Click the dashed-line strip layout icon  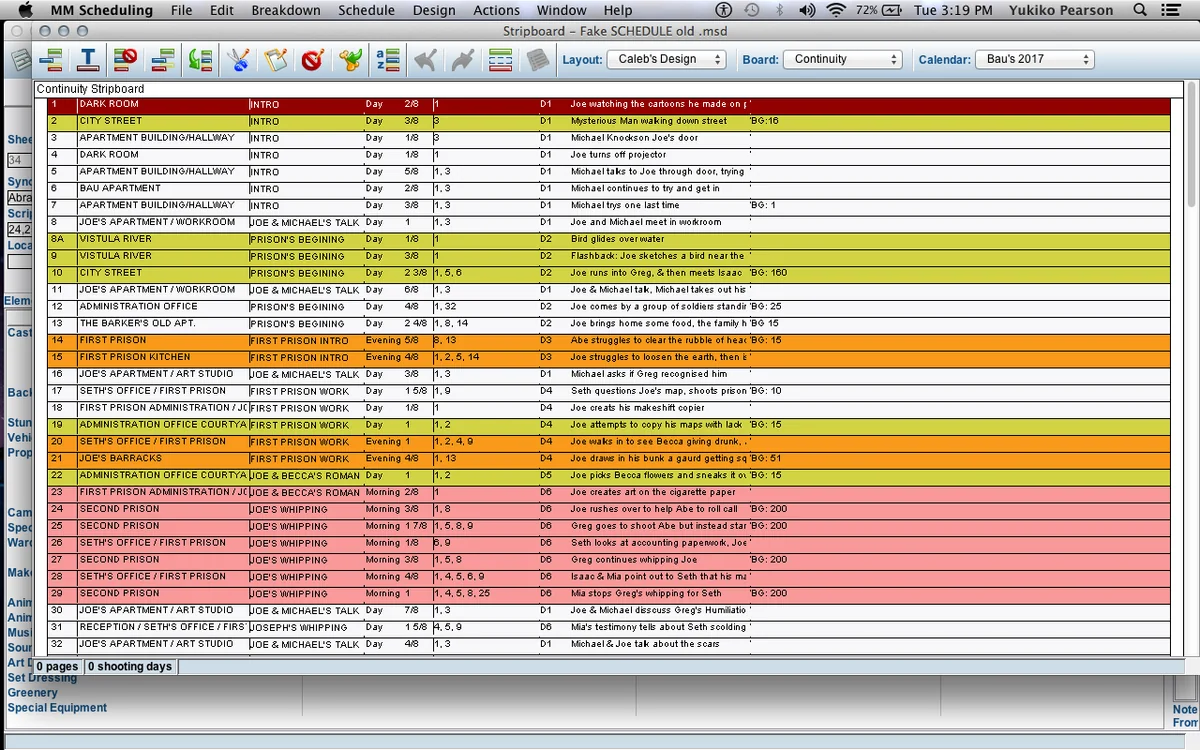click(x=500, y=60)
